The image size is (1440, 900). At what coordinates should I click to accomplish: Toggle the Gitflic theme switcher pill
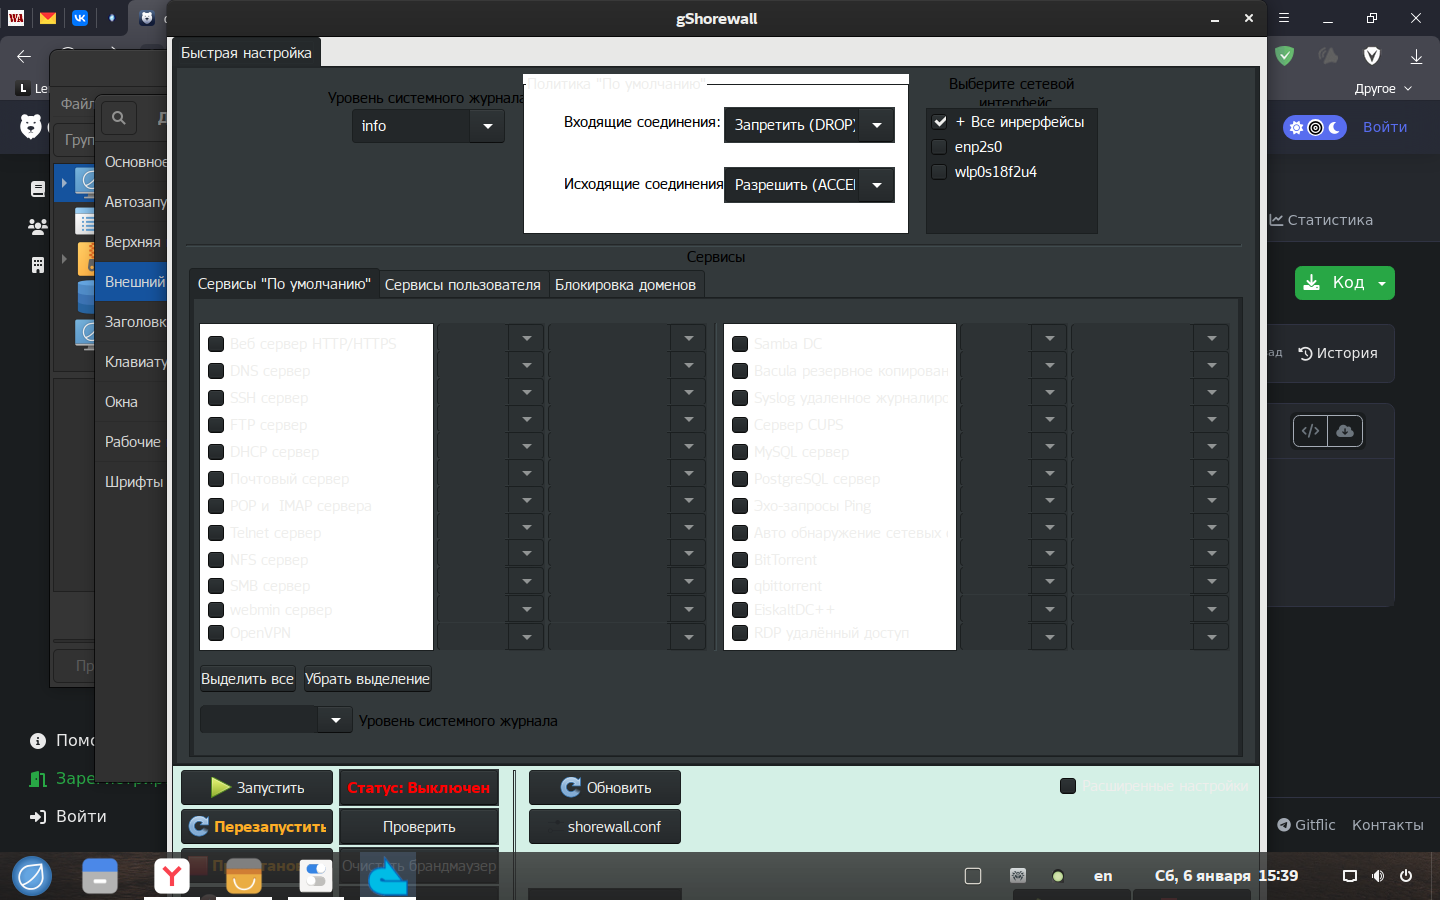tap(1315, 127)
